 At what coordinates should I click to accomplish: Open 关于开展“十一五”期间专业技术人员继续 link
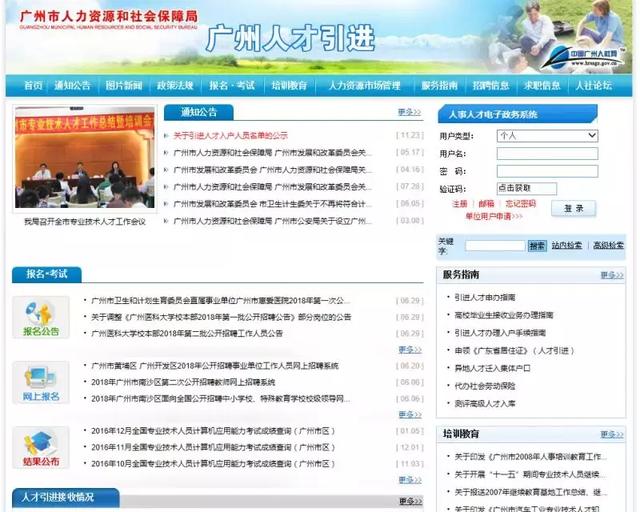pyautogui.click(x=531, y=474)
